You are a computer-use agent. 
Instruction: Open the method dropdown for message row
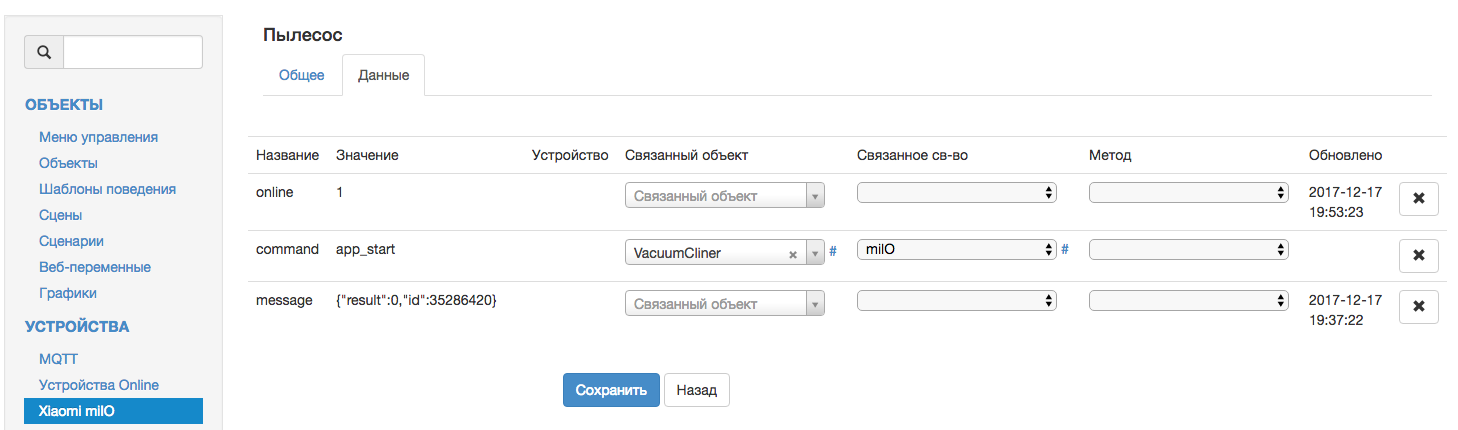pos(1188,300)
